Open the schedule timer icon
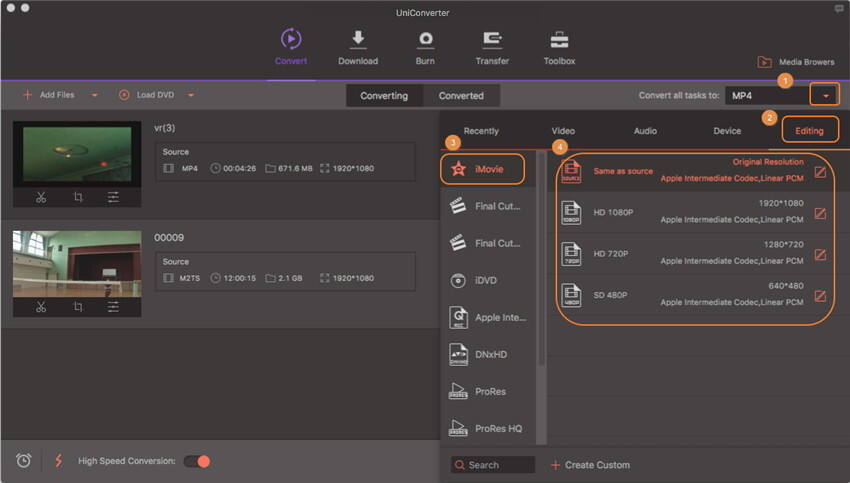The image size is (850, 483). click(x=23, y=461)
